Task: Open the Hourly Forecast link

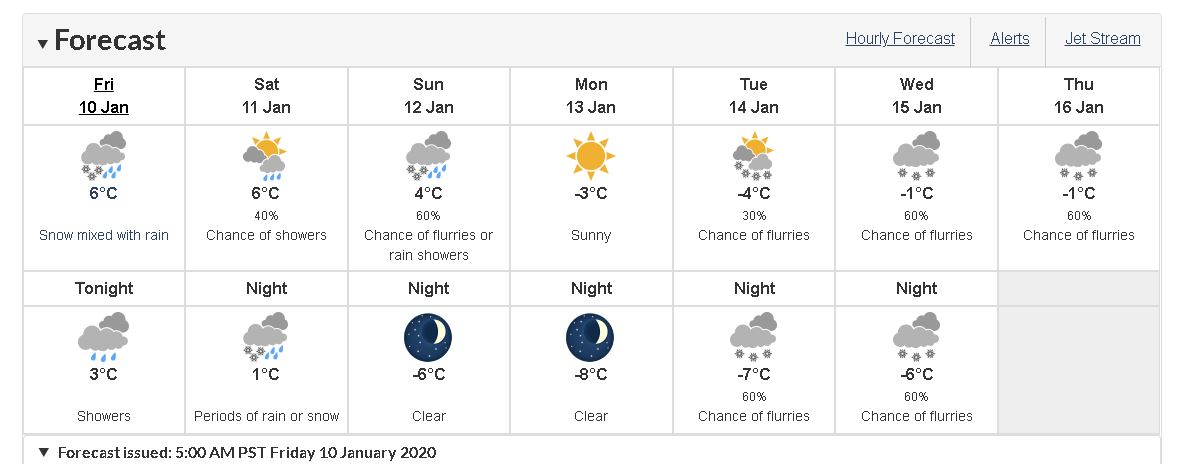Action: 900,39
